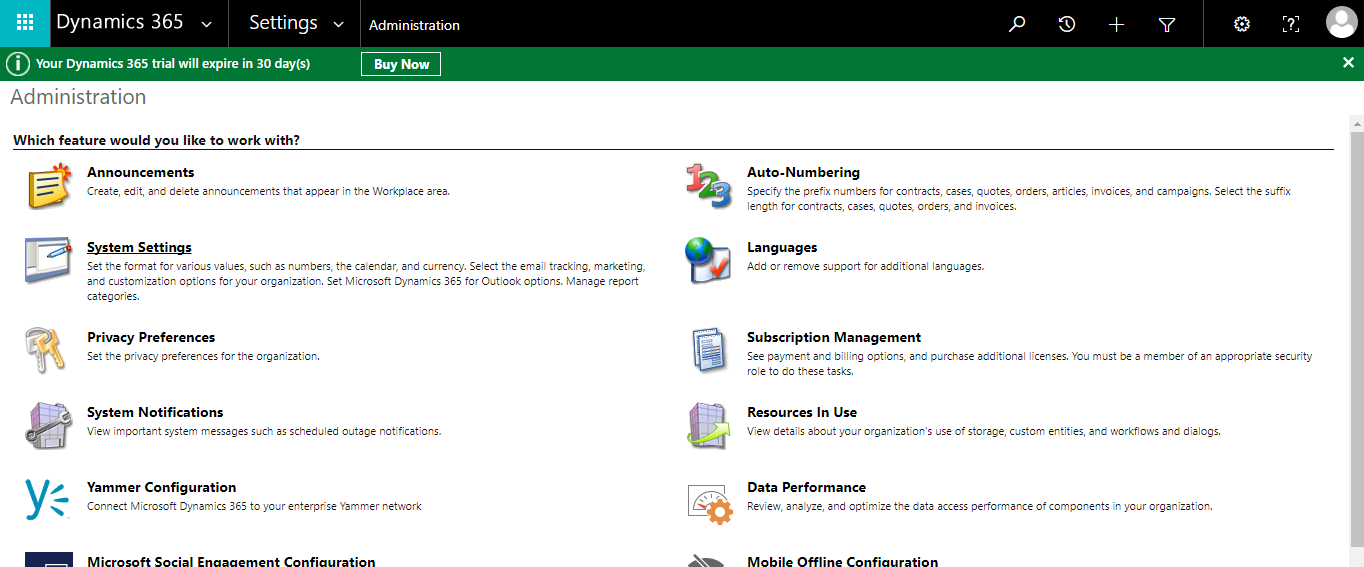The width and height of the screenshot is (1364, 567).
Task: Dismiss the trial expiration banner
Action: coord(1348,63)
